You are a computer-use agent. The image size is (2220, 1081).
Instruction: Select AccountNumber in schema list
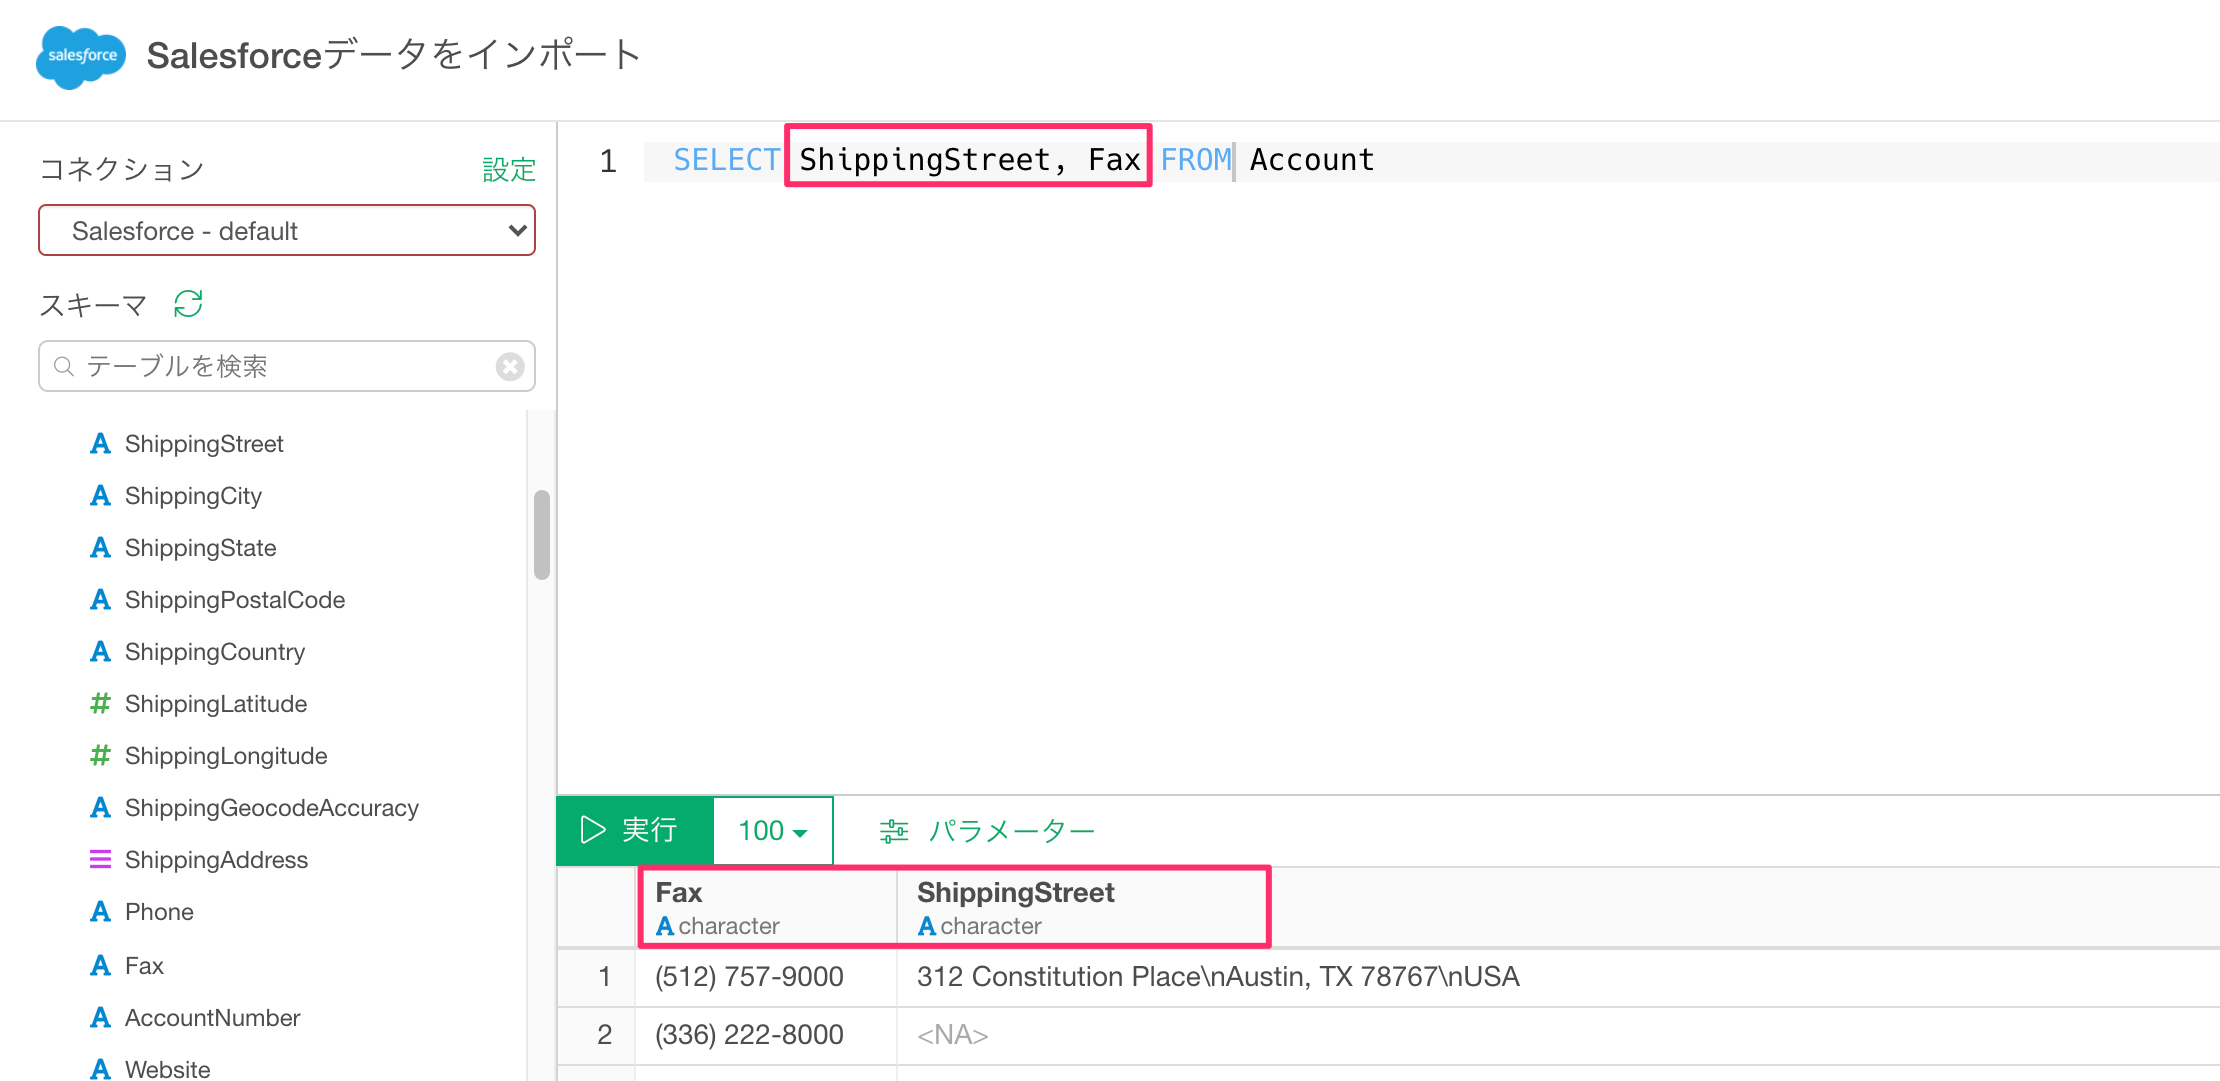pos(212,1018)
